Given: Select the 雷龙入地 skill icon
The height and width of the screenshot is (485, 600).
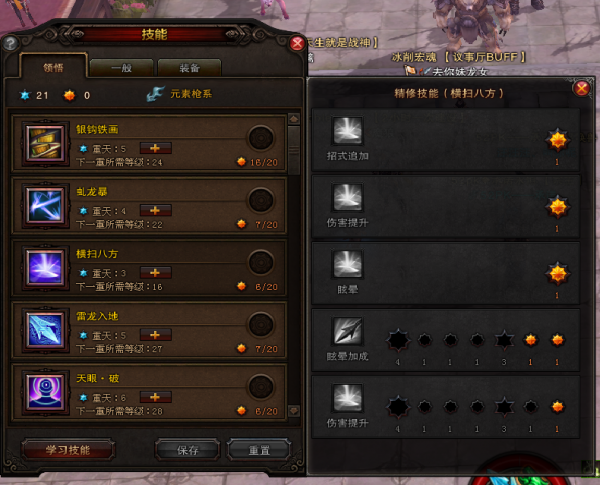Looking at the screenshot, I should pos(45,330).
